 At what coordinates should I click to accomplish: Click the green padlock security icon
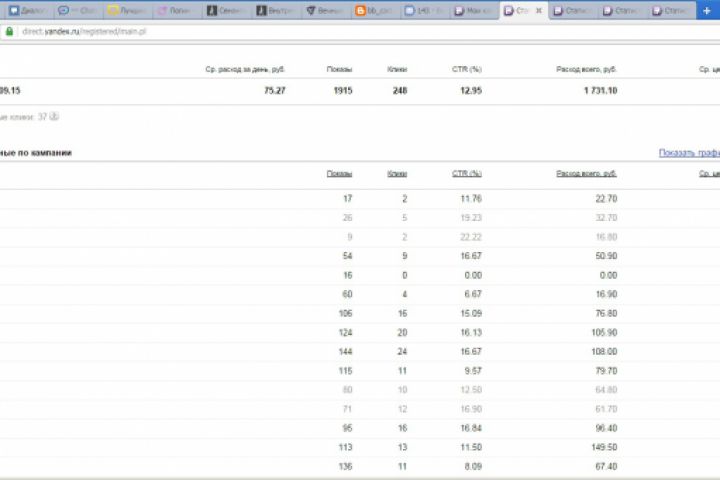click(x=9, y=32)
